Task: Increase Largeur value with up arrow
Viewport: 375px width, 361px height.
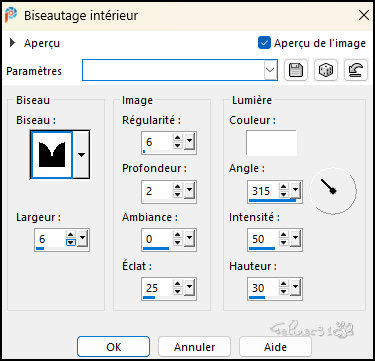Action: (x=71, y=235)
